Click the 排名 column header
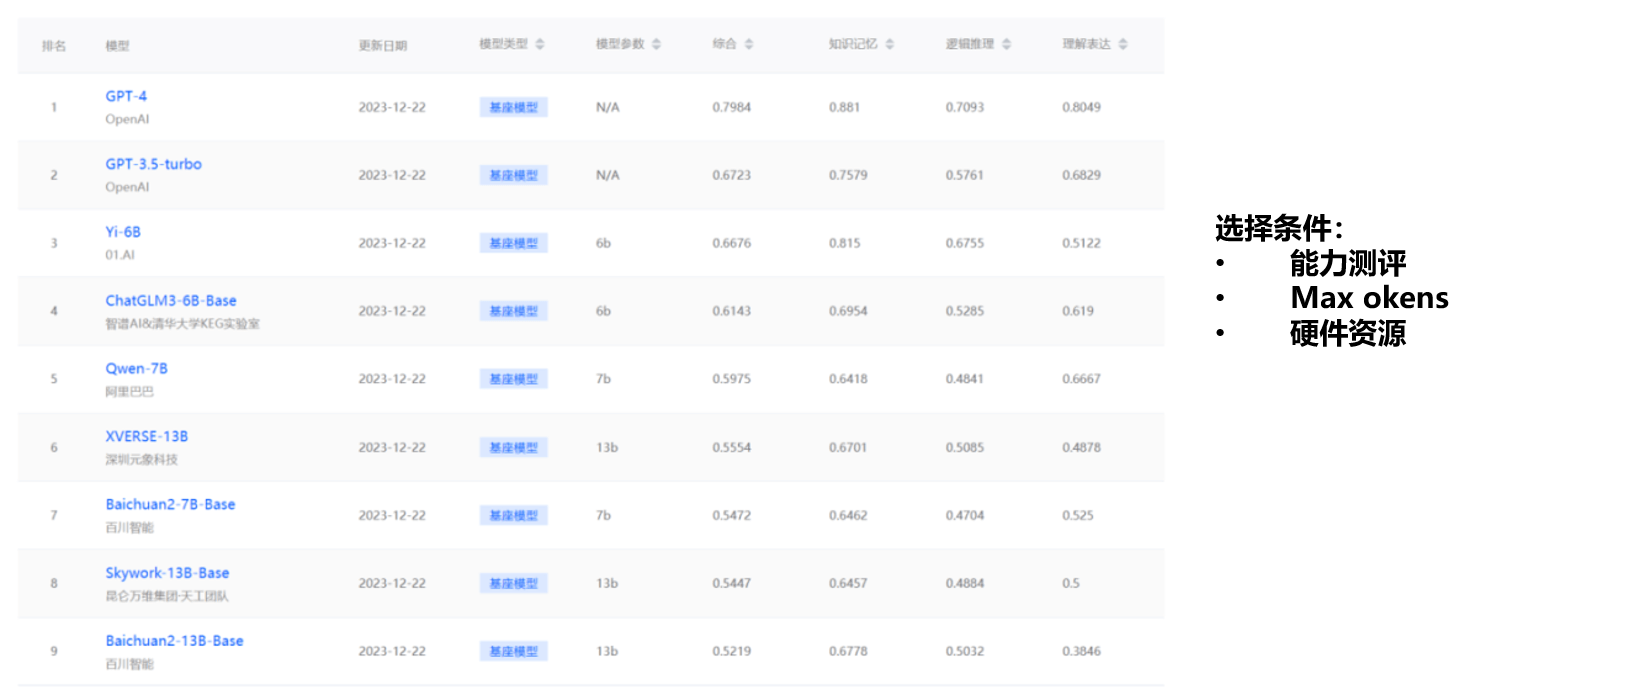The width and height of the screenshot is (1636, 695). (x=54, y=45)
